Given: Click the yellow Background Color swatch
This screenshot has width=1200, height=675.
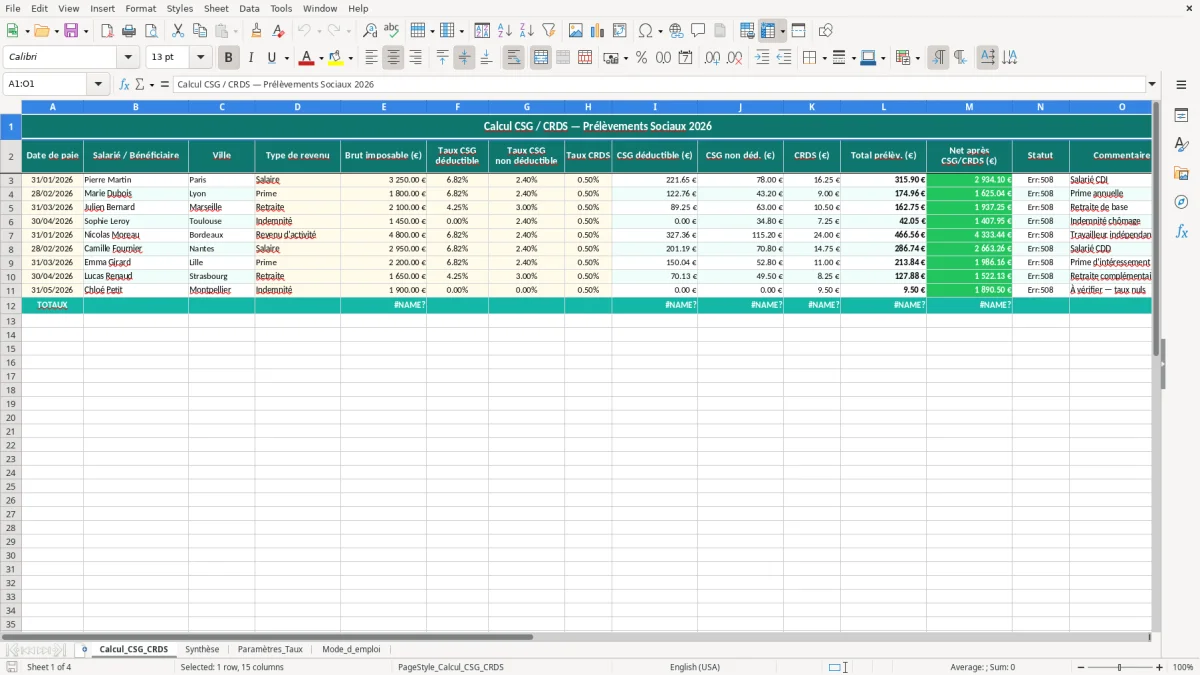Looking at the screenshot, I should pyautogui.click(x=336, y=58).
